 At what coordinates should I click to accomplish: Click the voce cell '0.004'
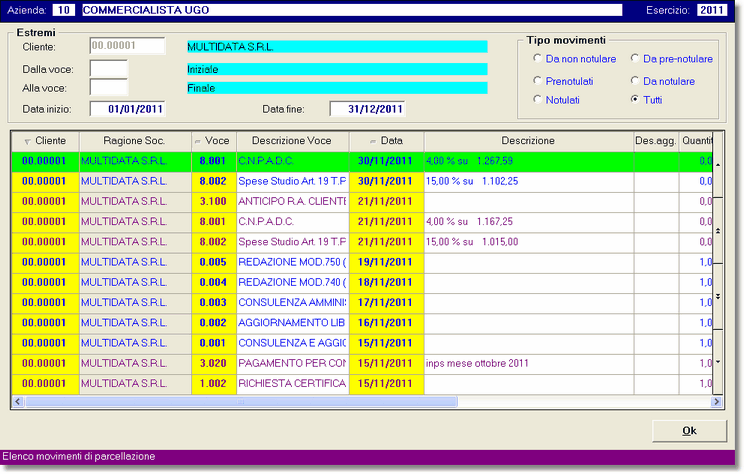coord(214,283)
